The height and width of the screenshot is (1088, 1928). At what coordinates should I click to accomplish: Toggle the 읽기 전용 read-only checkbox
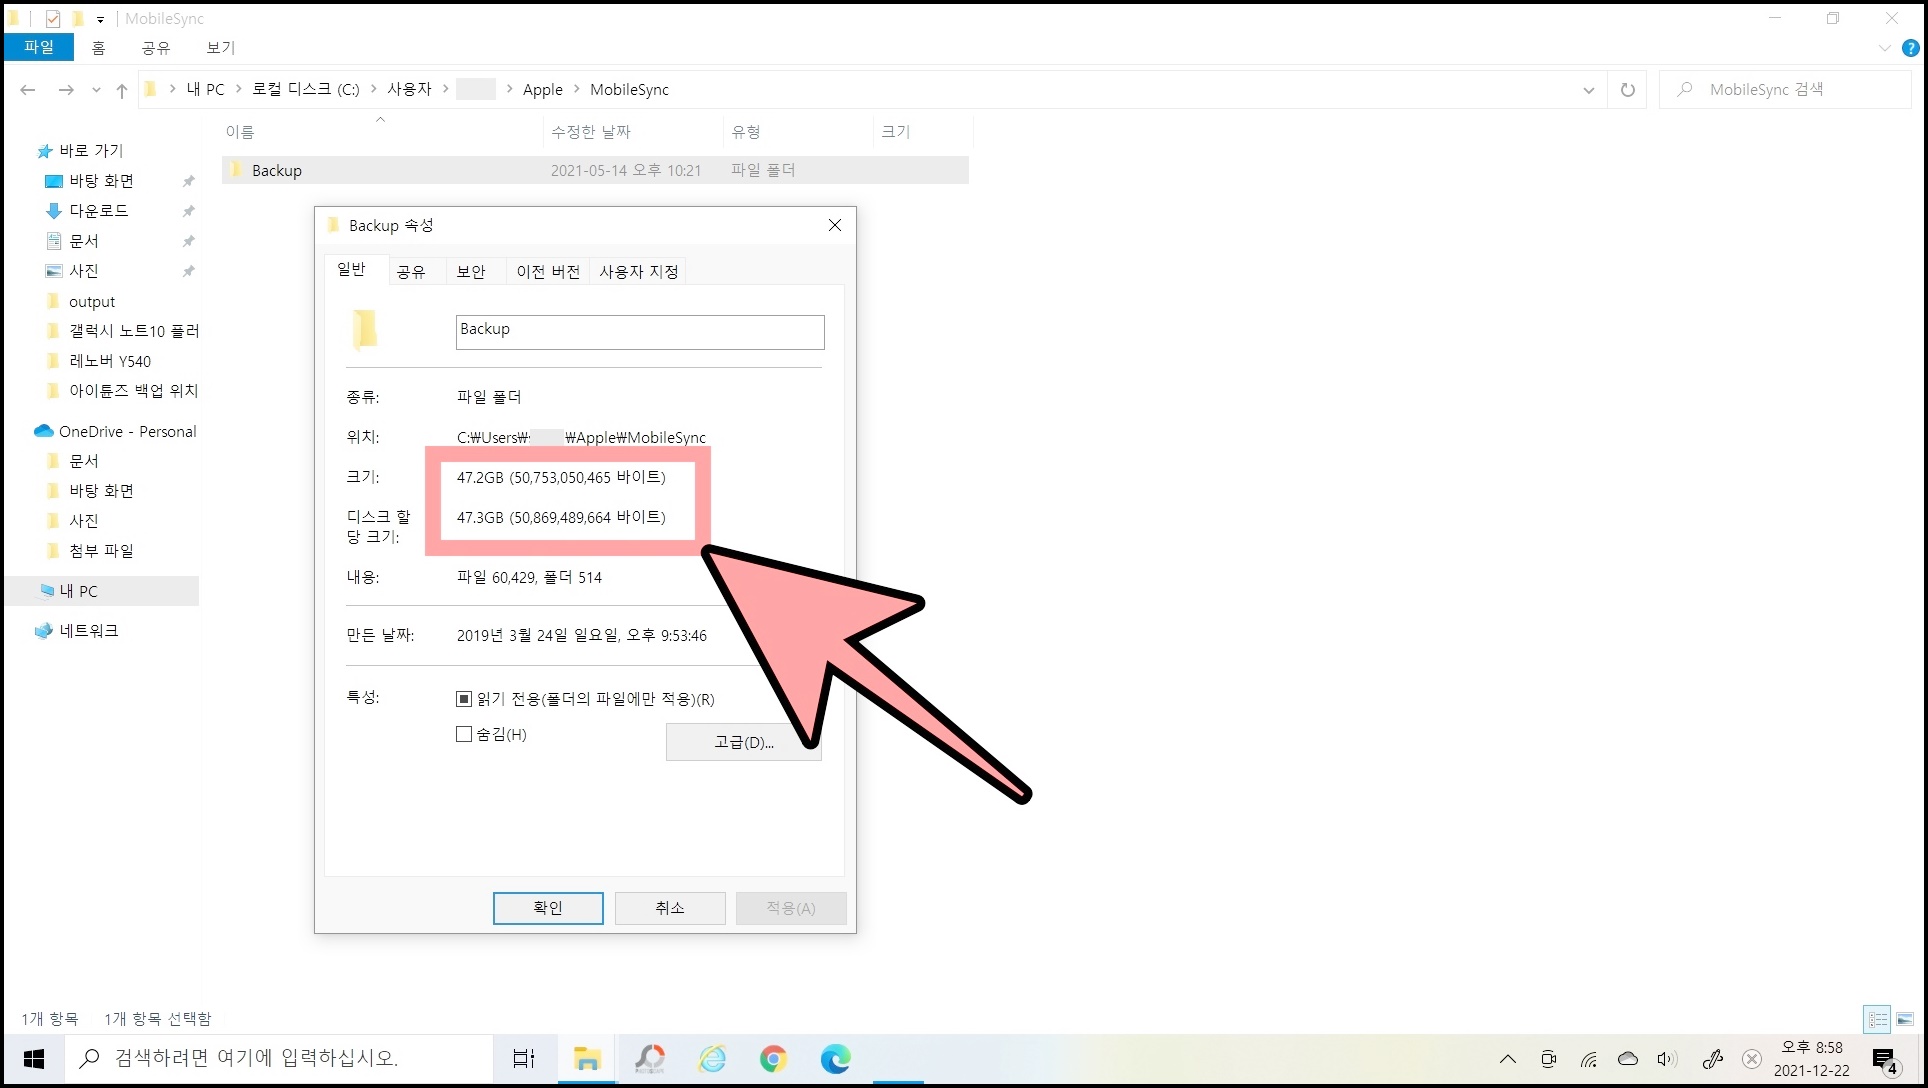pos(464,699)
